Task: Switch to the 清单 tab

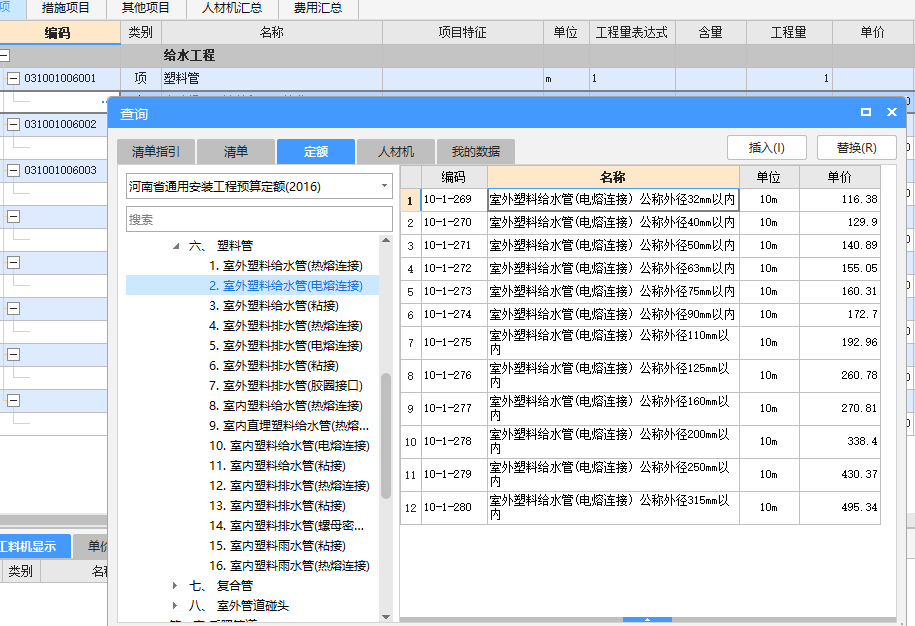Action: tap(236, 152)
